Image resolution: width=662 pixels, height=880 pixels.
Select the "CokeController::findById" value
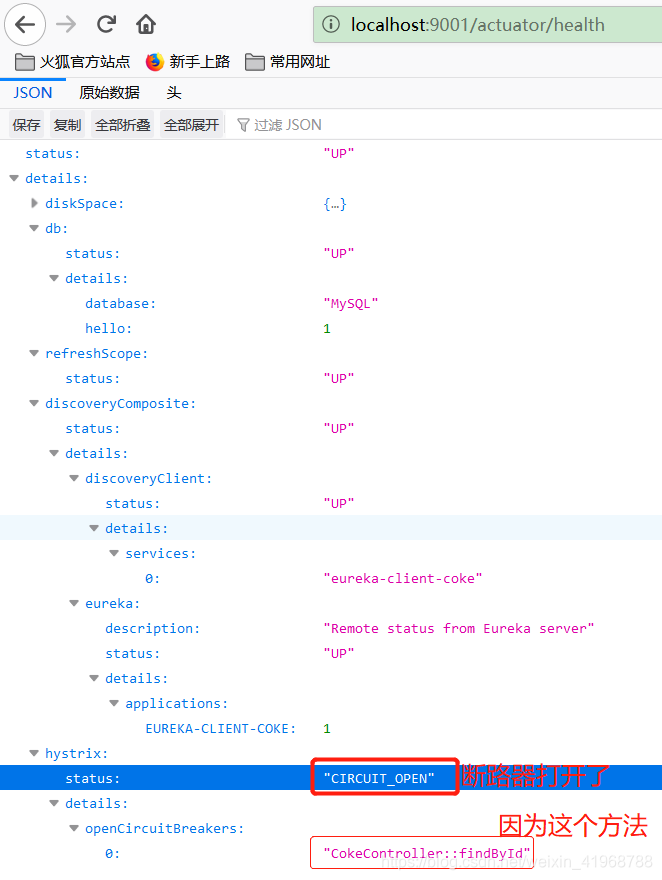pyautogui.click(x=427, y=854)
